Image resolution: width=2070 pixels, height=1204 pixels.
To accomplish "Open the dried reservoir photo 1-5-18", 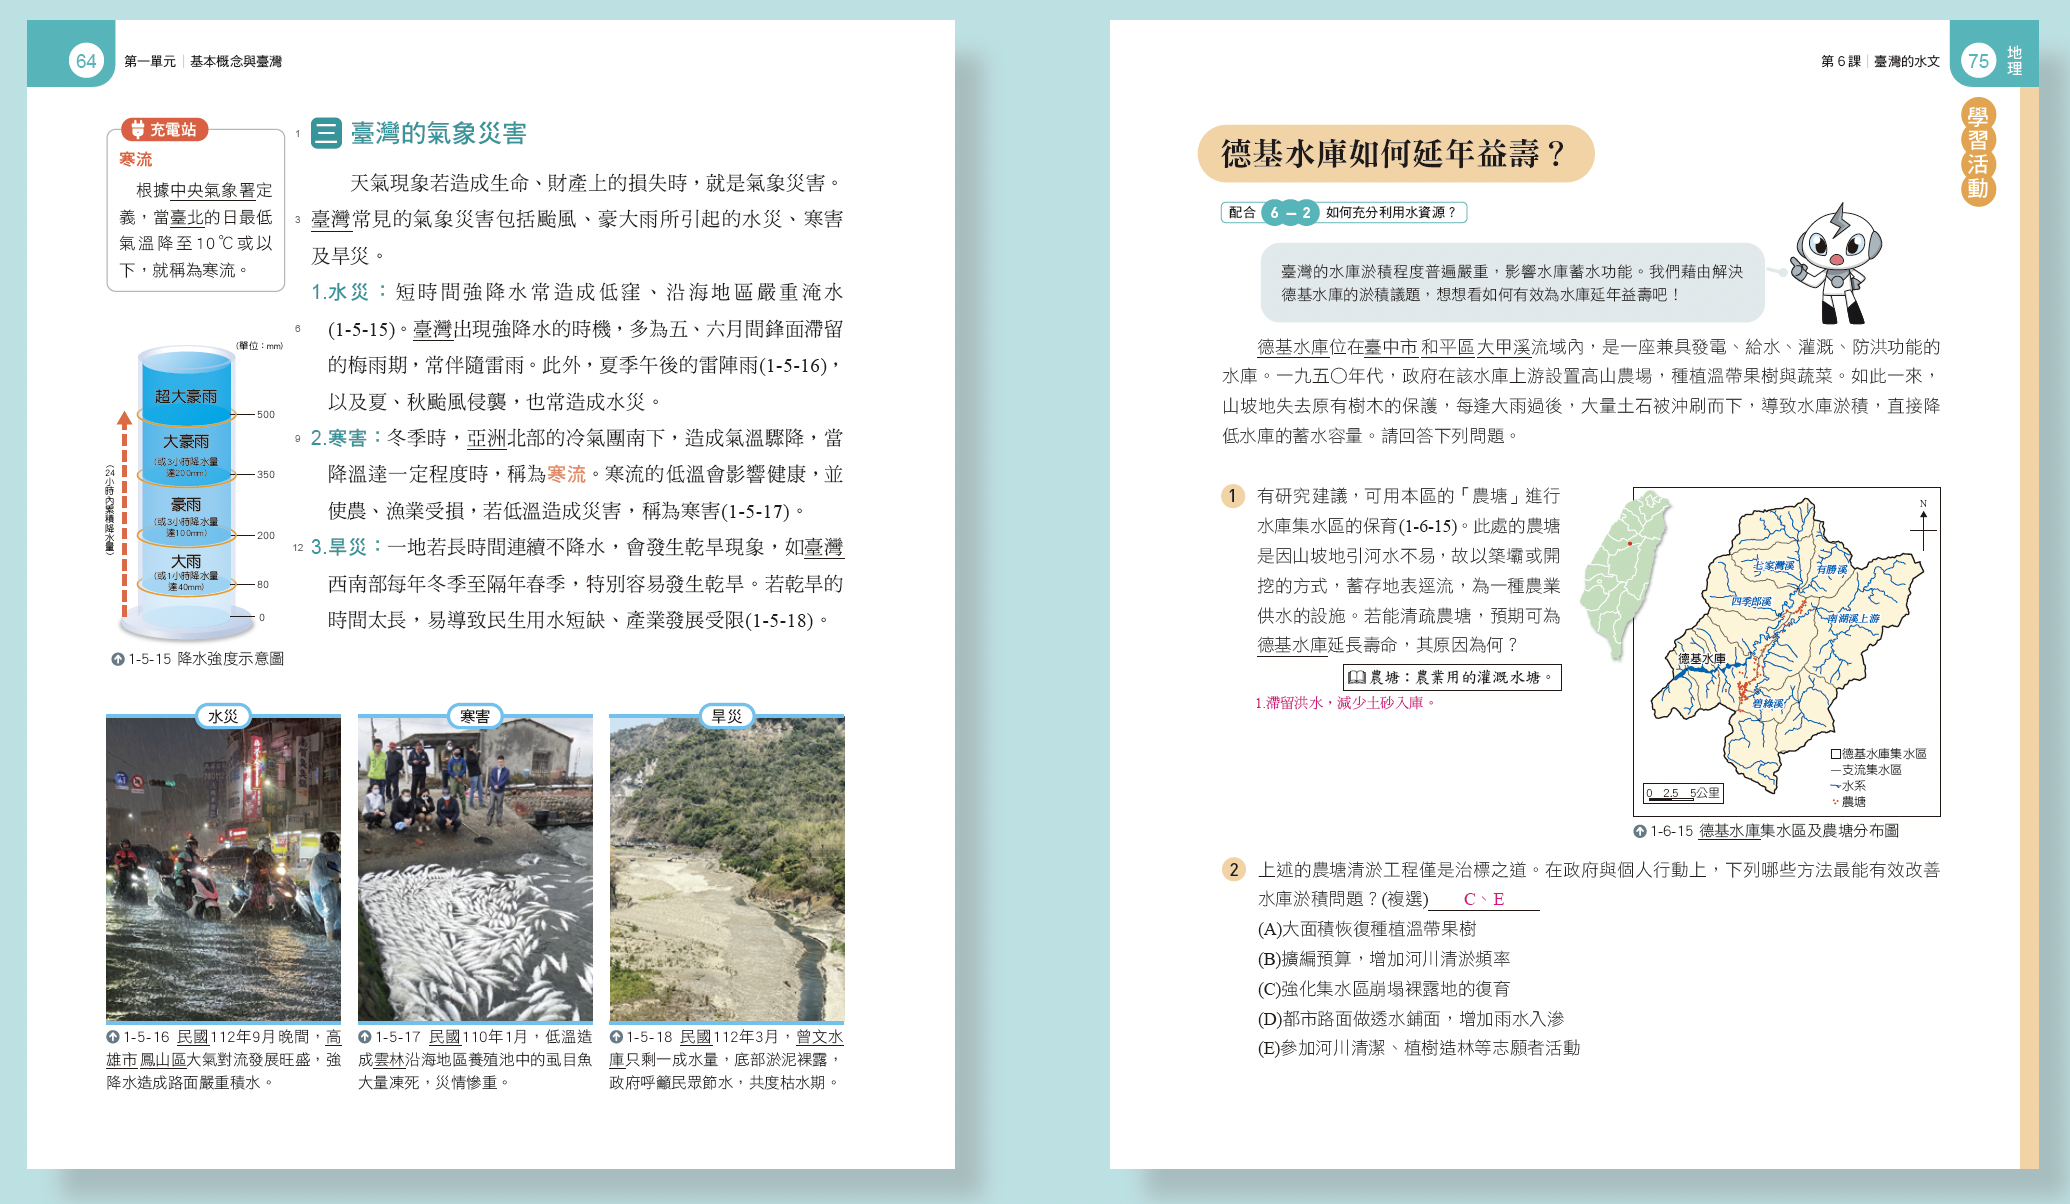I will (x=727, y=869).
